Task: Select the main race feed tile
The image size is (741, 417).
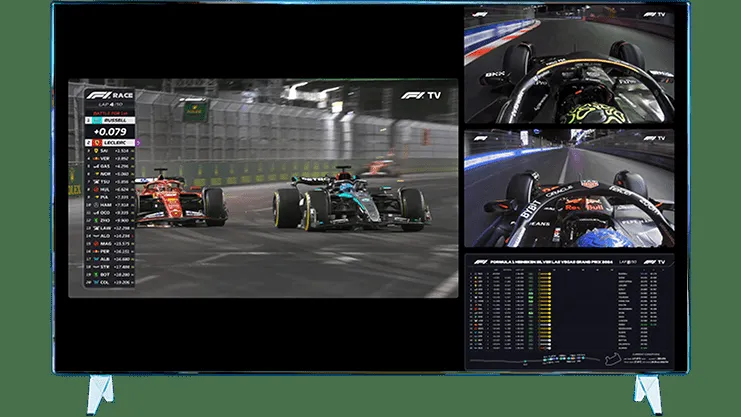Action: coord(263,188)
